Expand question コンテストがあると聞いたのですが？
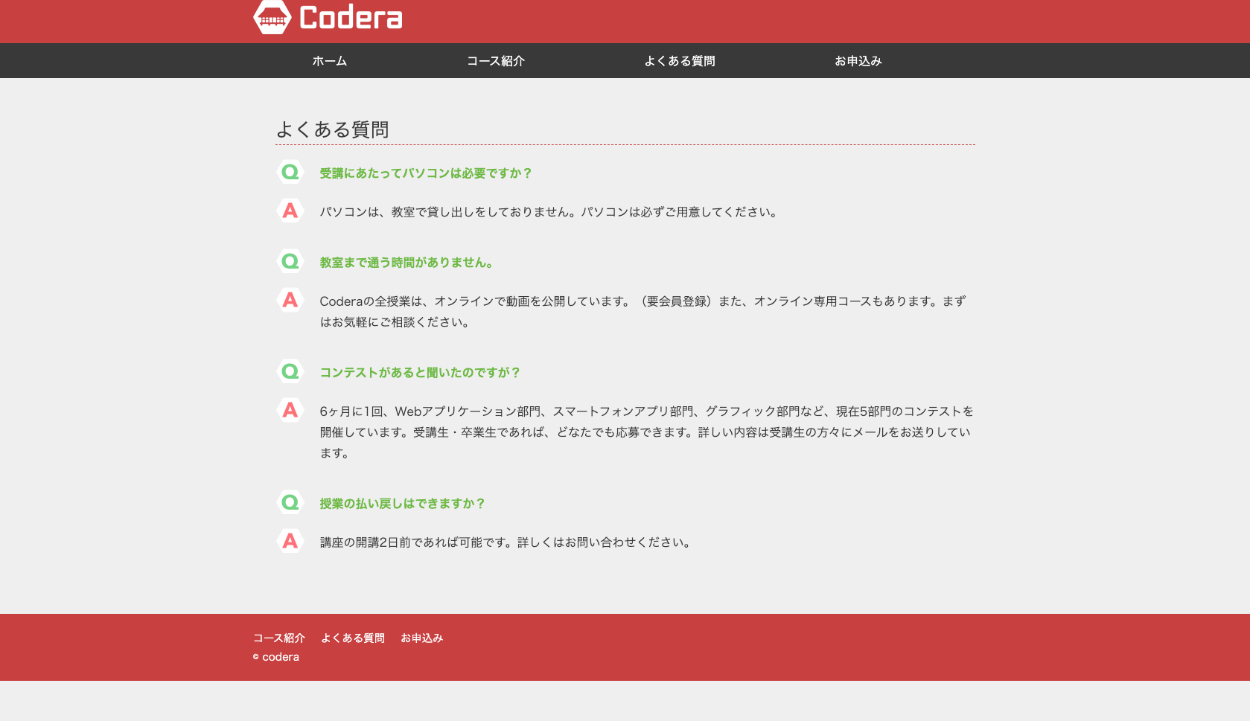 (420, 373)
